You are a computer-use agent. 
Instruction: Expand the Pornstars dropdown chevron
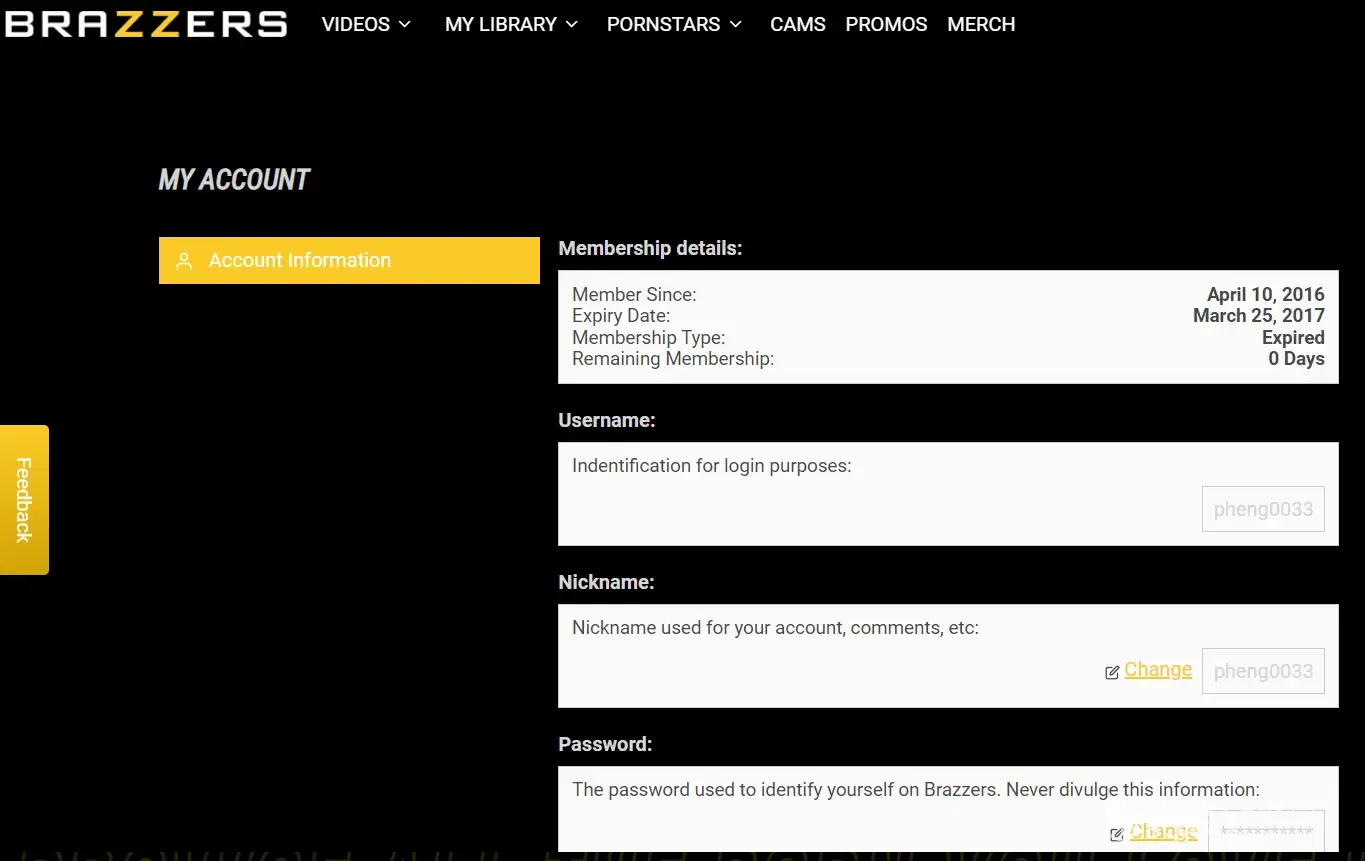click(x=736, y=24)
